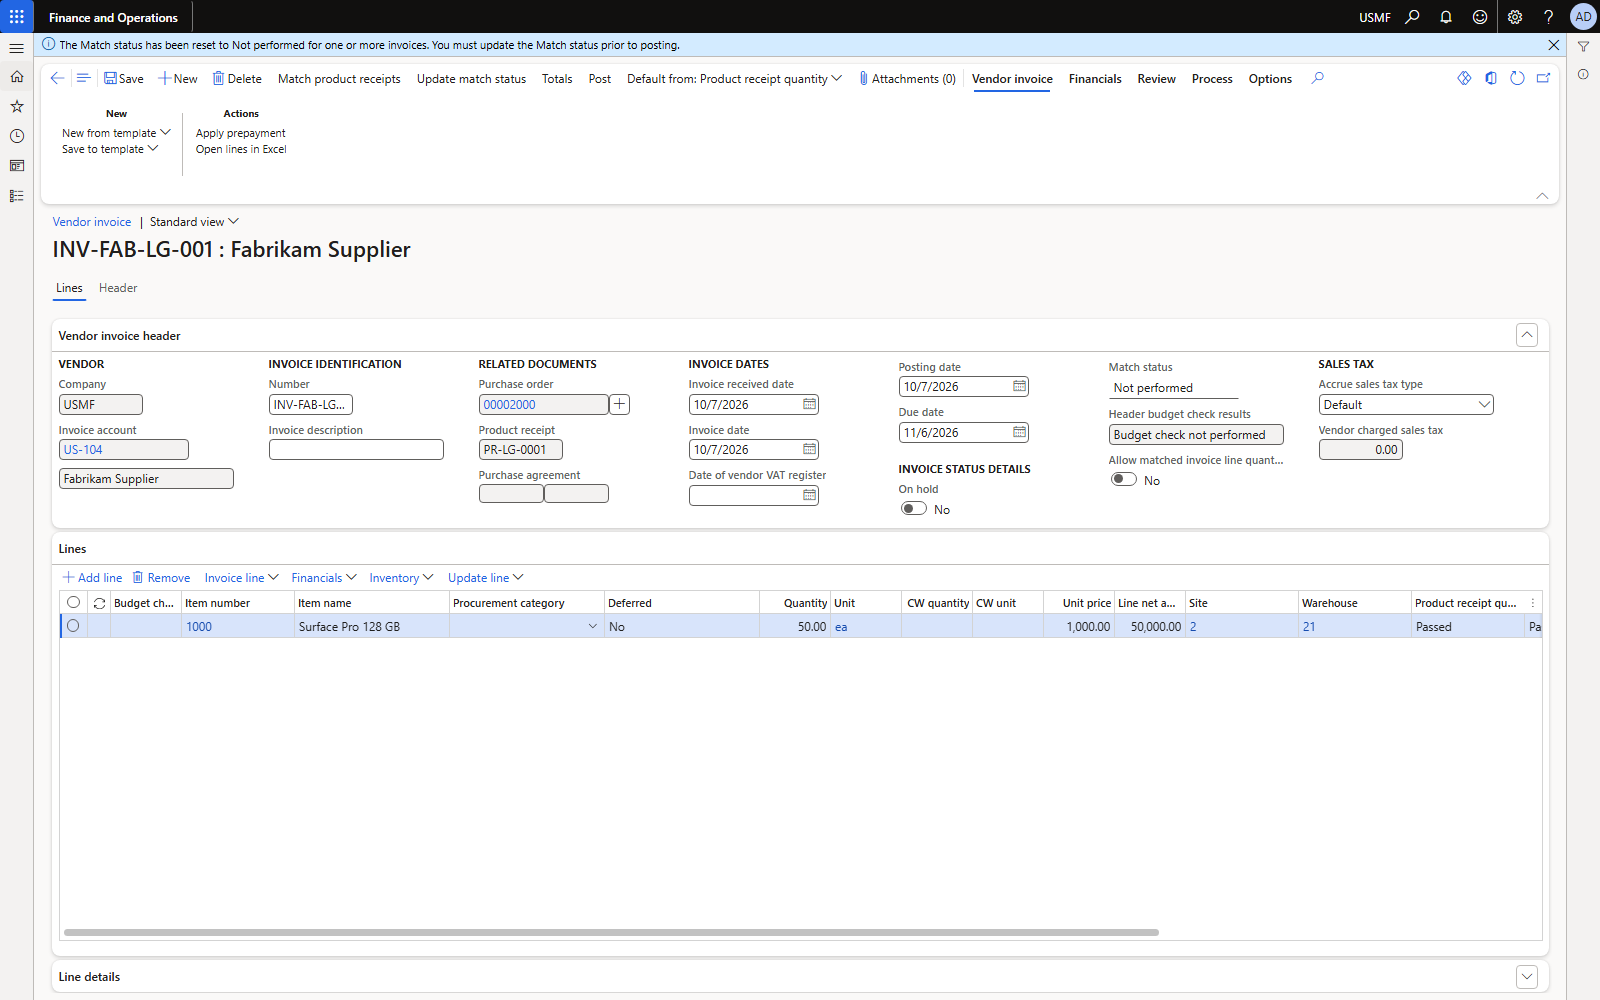Open Modules list icon in sidebar
The image size is (1600, 1000).
point(17,196)
